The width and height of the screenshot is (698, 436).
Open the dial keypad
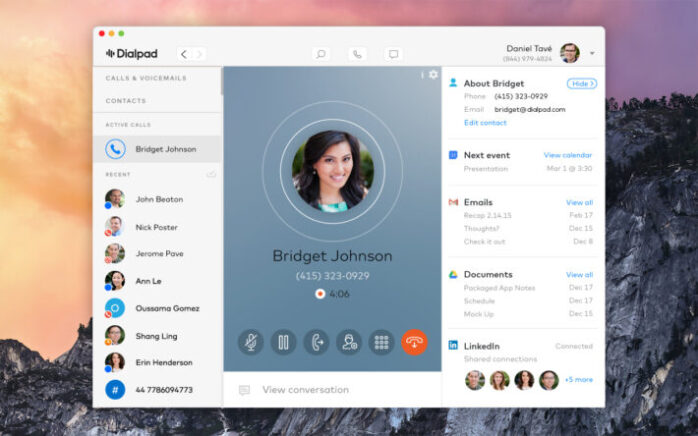pyautogui.click(x=381, y=342)
